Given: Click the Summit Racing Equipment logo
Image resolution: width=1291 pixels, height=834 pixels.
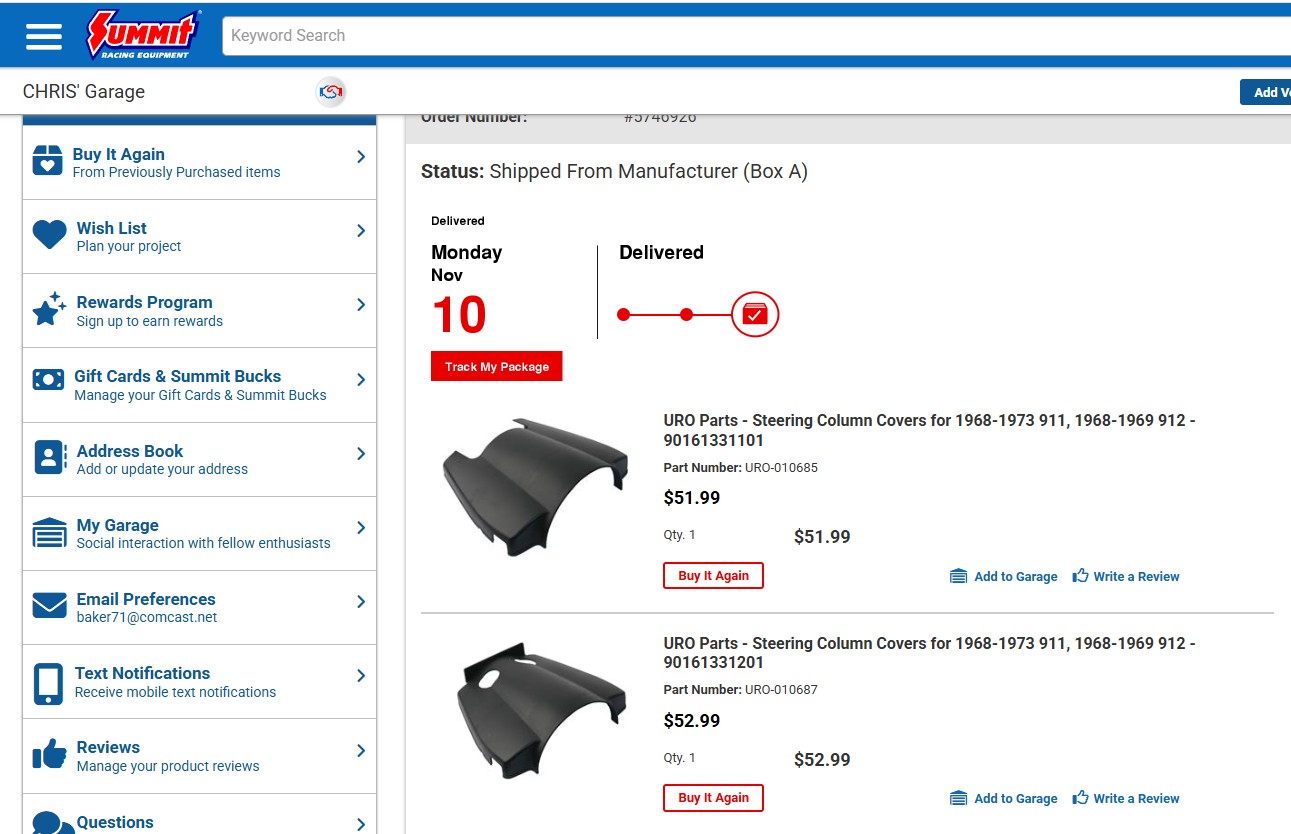Looking at the screenshot, I should click(x=142, y=35).
